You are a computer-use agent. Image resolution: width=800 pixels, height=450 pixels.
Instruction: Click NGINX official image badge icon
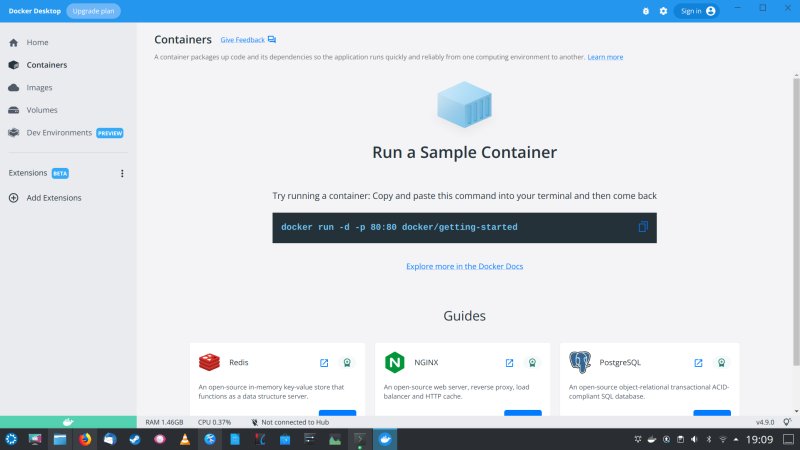click(x=532, y=363)
